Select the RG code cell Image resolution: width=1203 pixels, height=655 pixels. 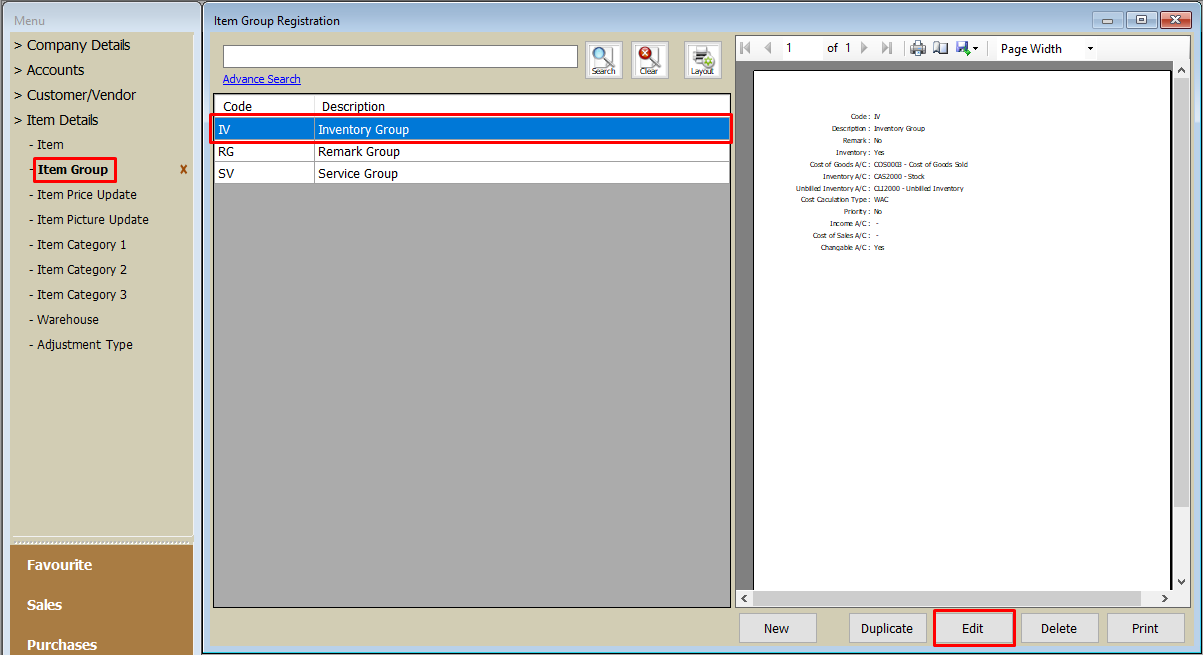pos(264,152)
